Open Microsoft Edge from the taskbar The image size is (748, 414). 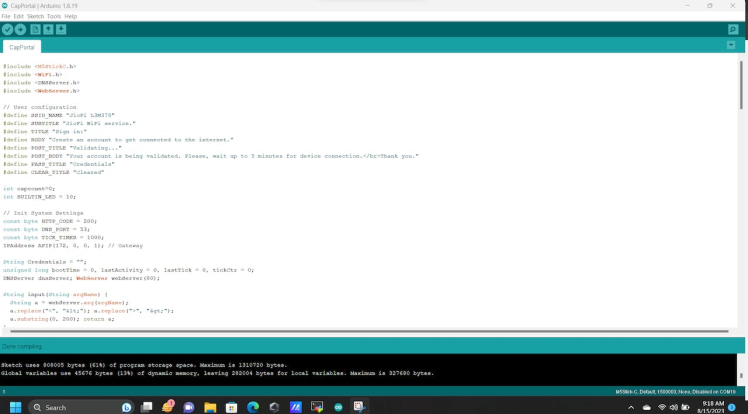click(x=253, y=407)
